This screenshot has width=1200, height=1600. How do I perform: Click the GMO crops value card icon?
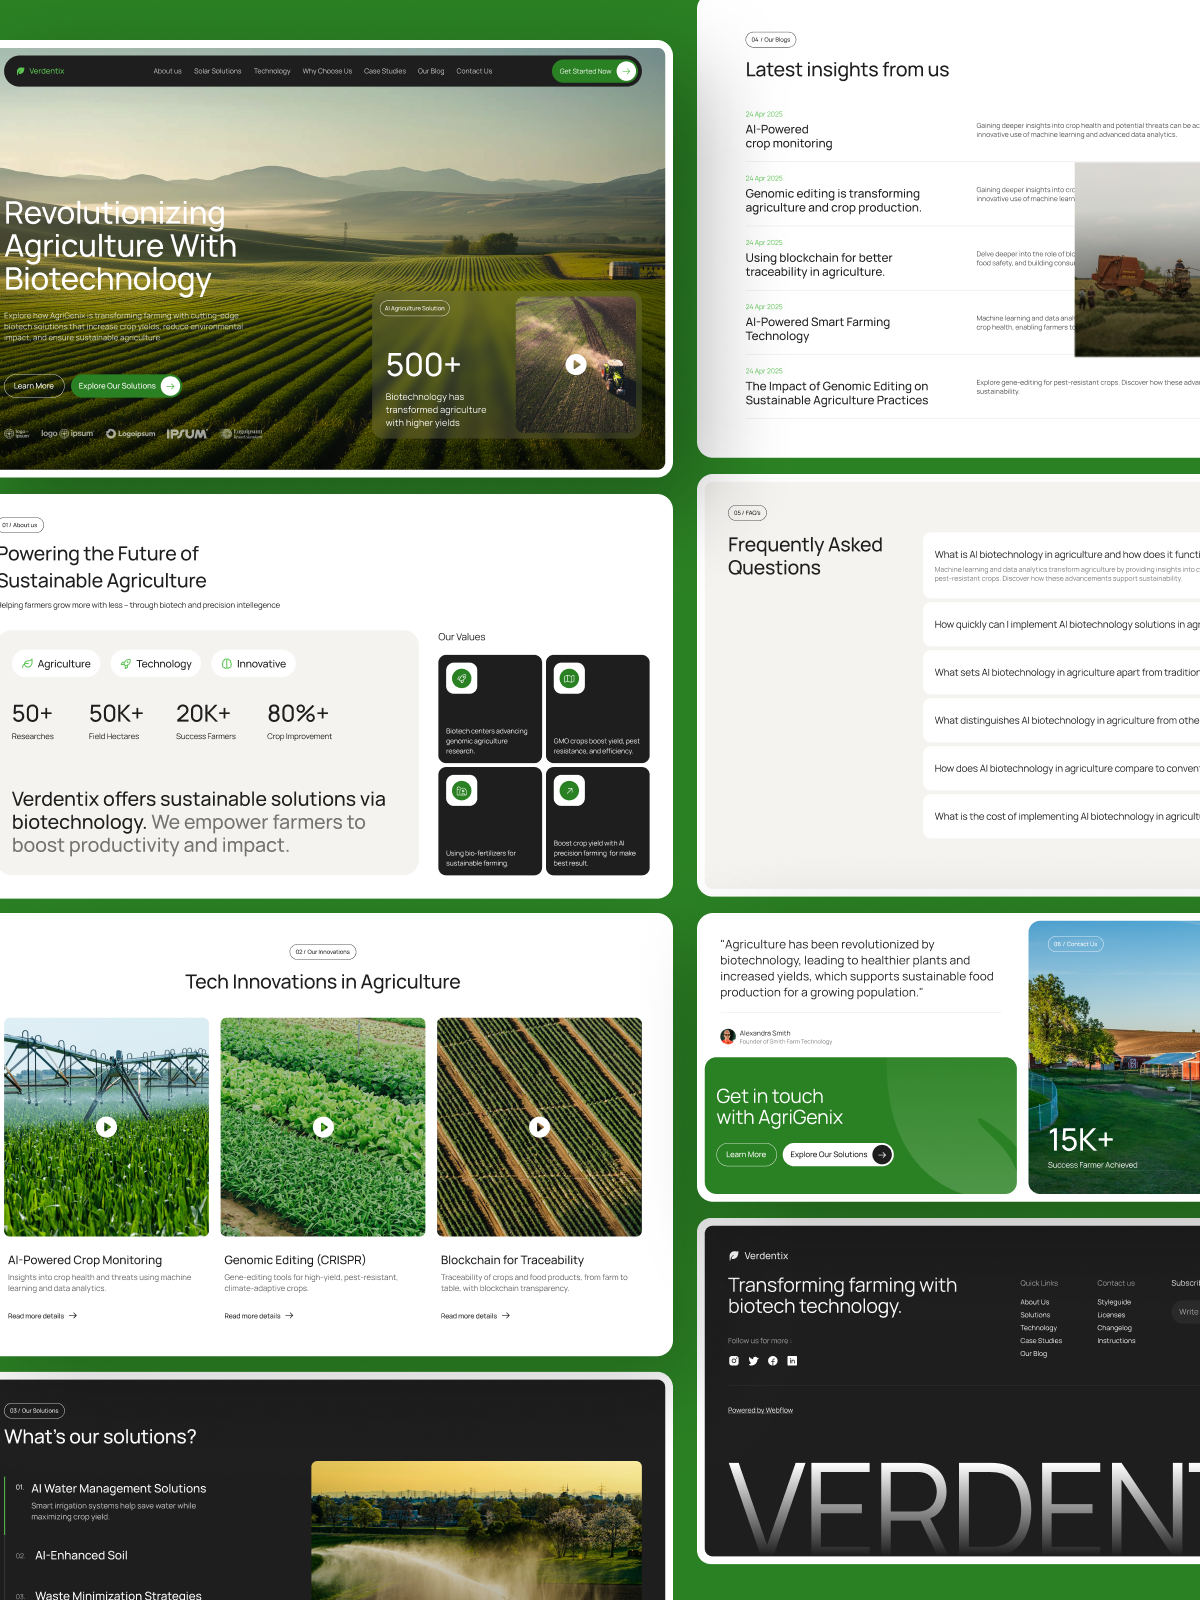click(x=569, y=679)
